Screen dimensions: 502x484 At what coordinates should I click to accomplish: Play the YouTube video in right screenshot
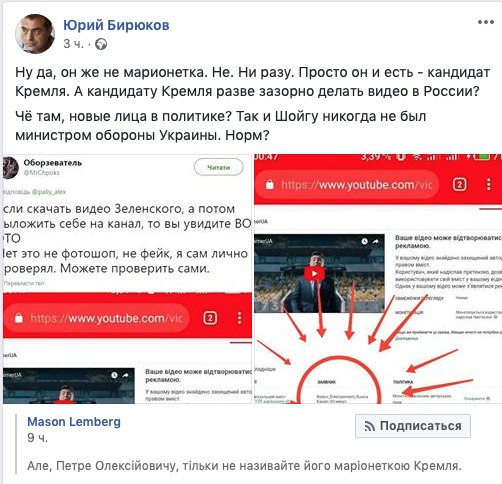pos(314,273)
